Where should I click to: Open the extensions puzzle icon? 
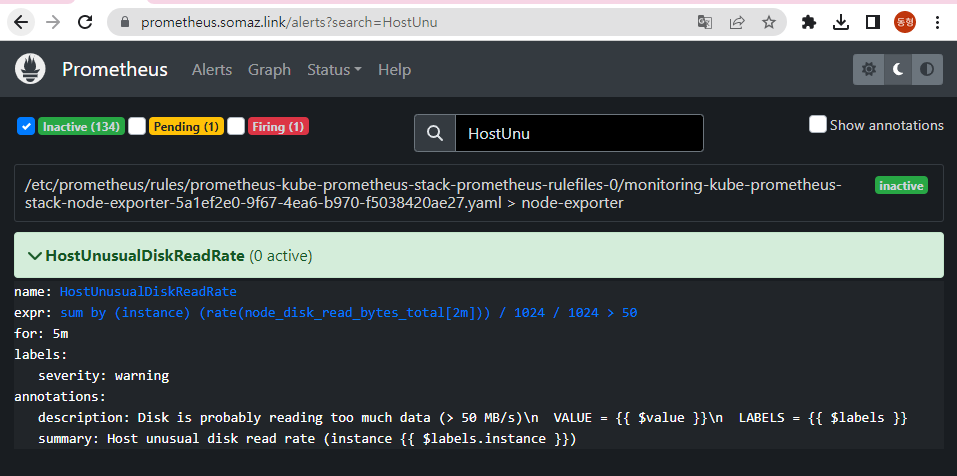click(809, 23)
